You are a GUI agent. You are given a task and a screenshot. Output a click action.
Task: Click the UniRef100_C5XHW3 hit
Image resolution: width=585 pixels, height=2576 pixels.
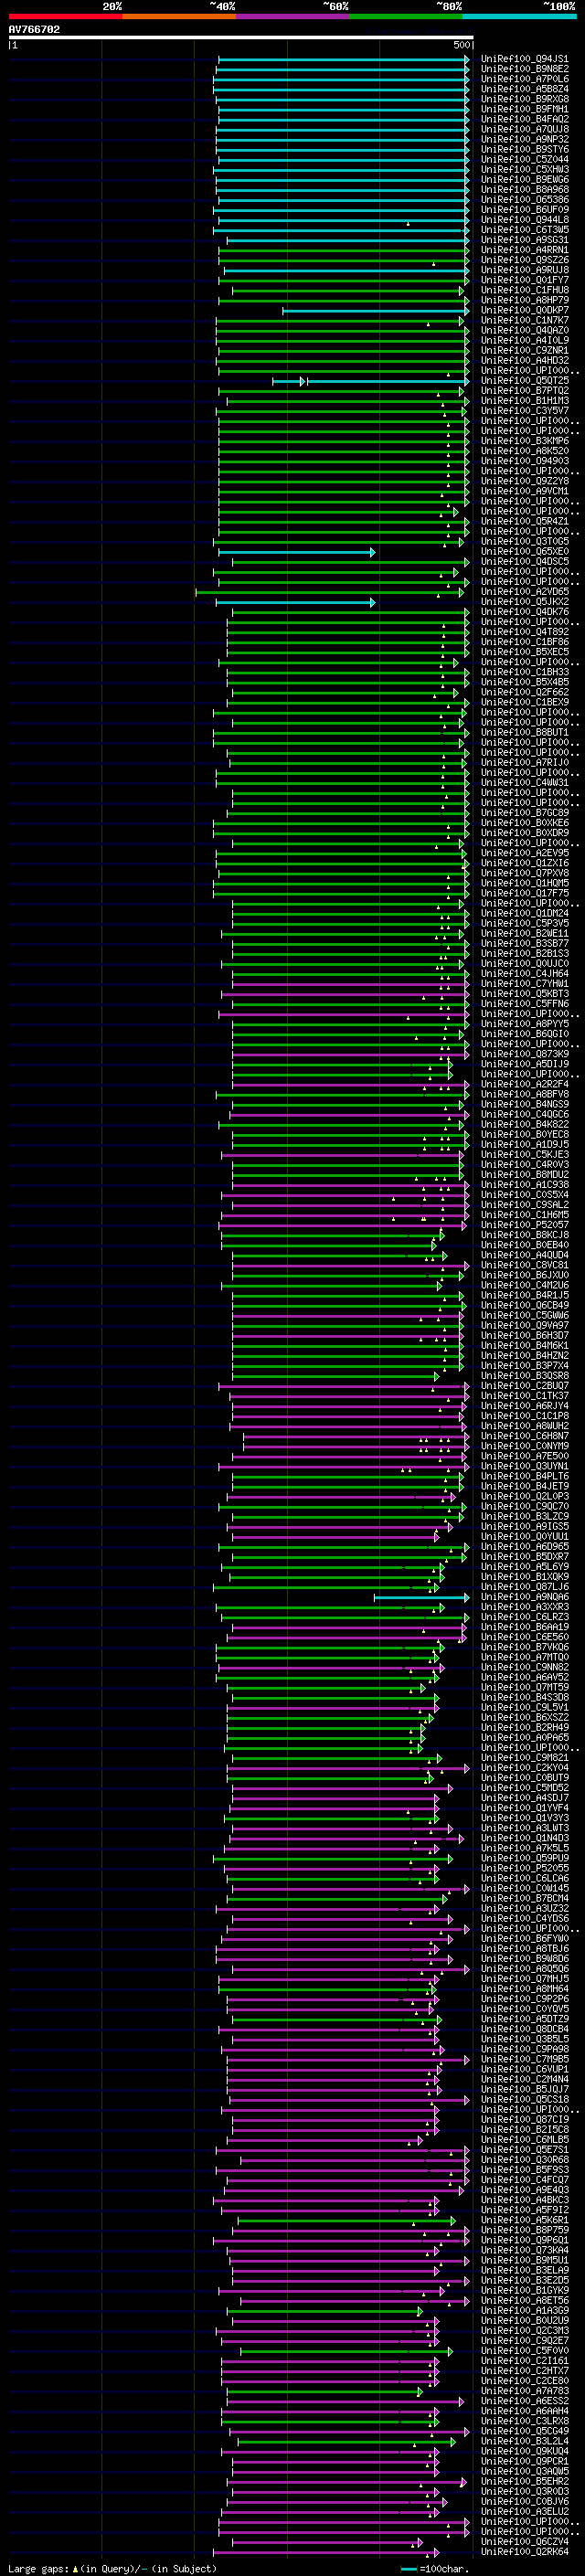pyautogui.click(x=524, y=169)
